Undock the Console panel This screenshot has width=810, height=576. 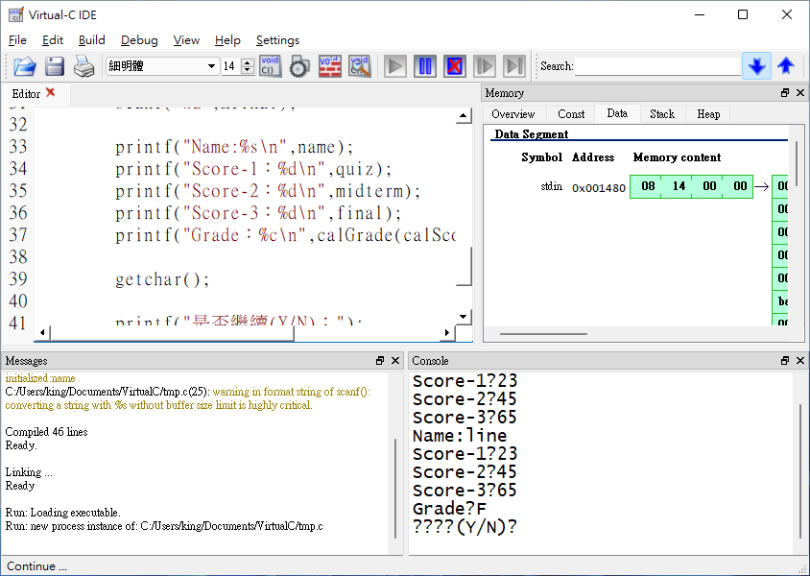pyautogui.click(x=785, y=361)
